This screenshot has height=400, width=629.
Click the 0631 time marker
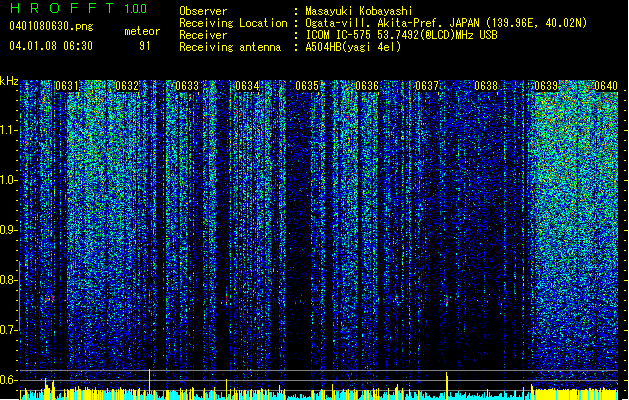(x=67, y=86)
